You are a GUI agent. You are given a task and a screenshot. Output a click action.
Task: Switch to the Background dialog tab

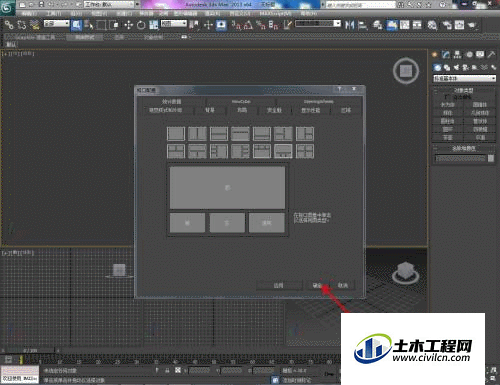click(x=210, y=110)
